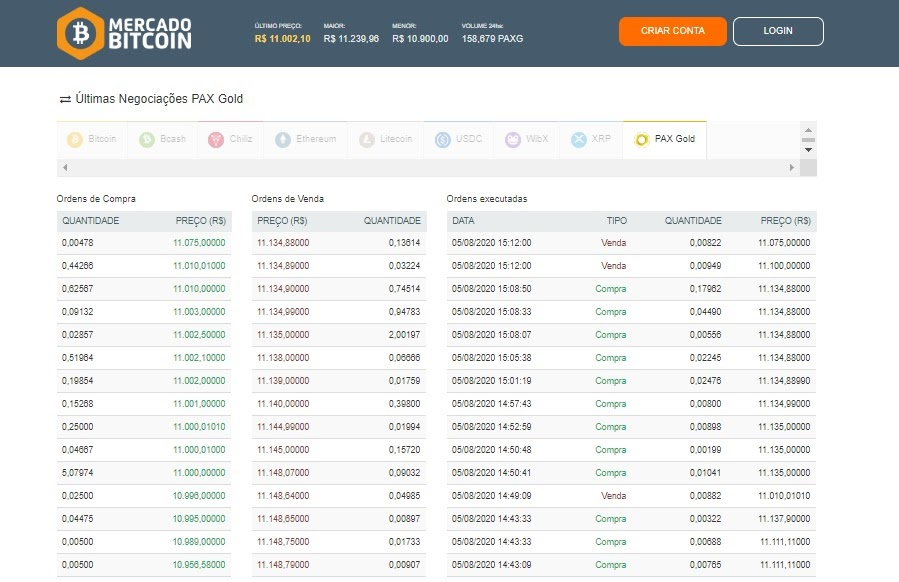Click buy order price 10.956,58000
Viewport: 899px width, 582px height.
pos(199,565)
